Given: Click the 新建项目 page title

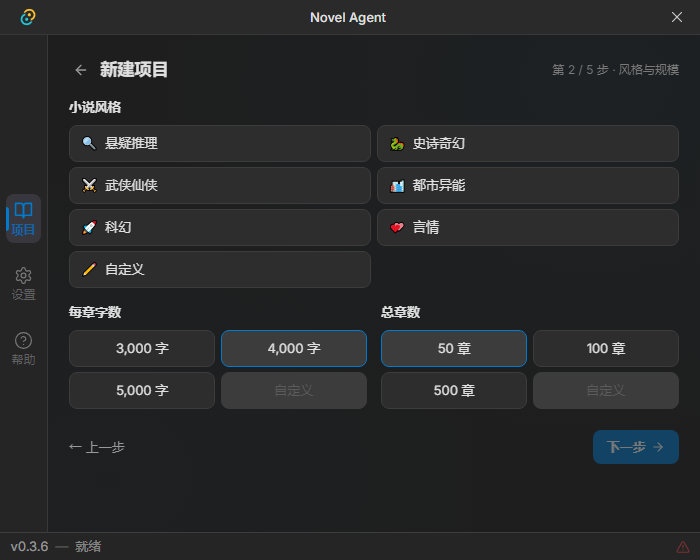Looking at the screenshot, I should 133,70.
